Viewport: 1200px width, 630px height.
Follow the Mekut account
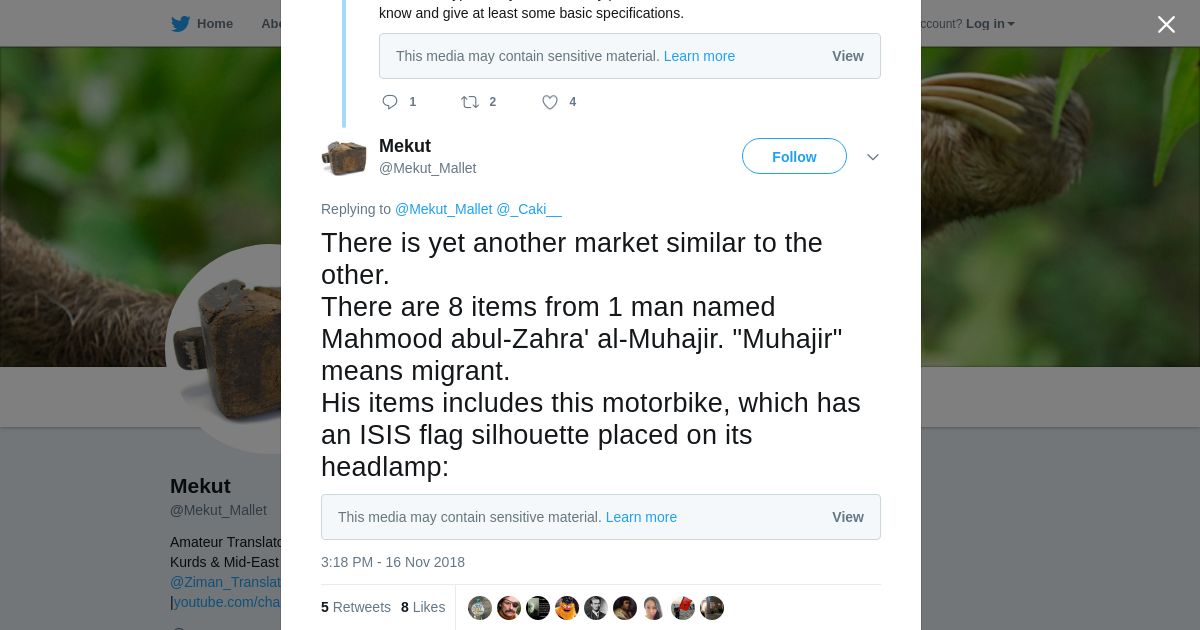point(794,157)
